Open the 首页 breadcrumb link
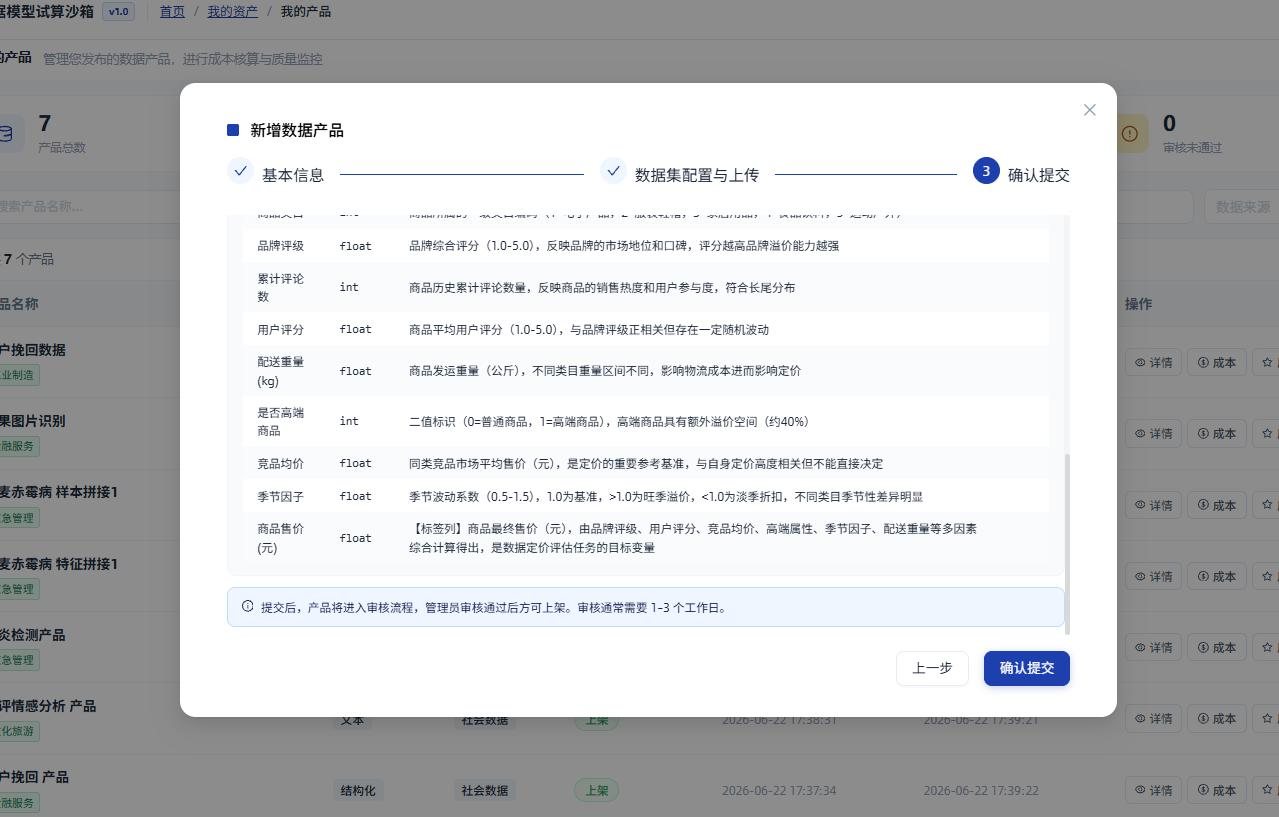1279x817 pixels. point(172,11)
